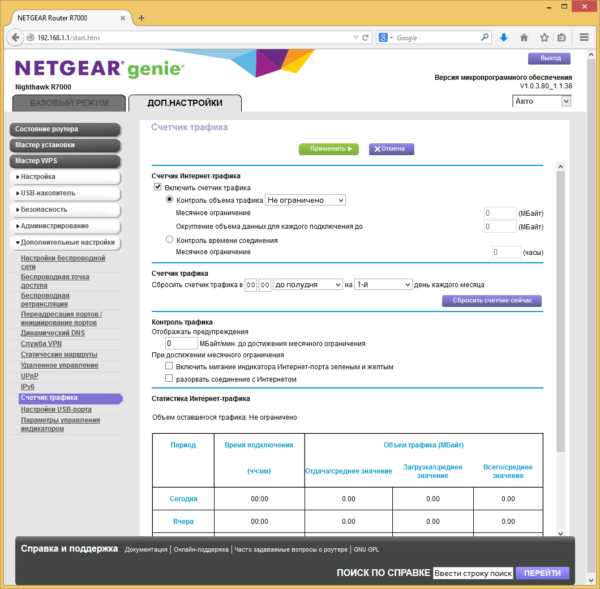Open IPv6 settings link
Viewport: 600px width, 589px height.
[27, 387]
